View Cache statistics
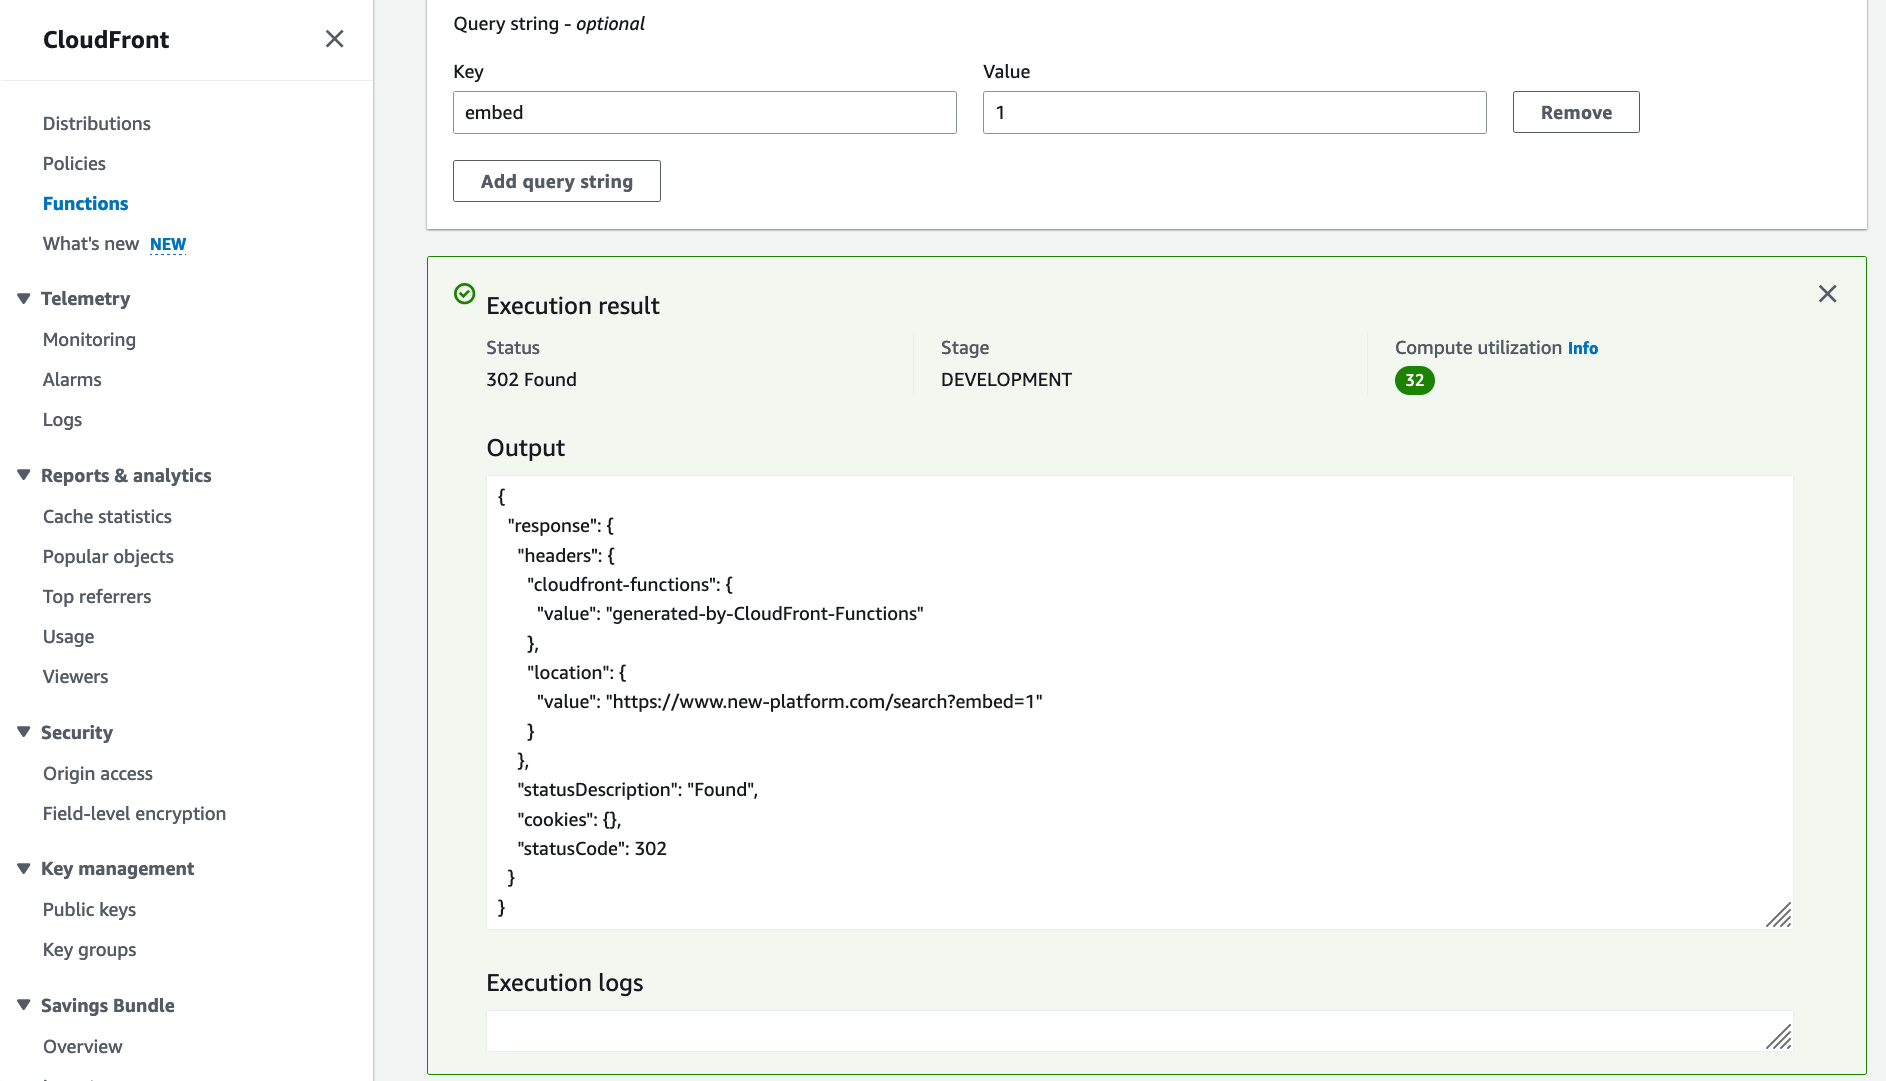This screenshot has width=1886, height=1081. point(107,516)
